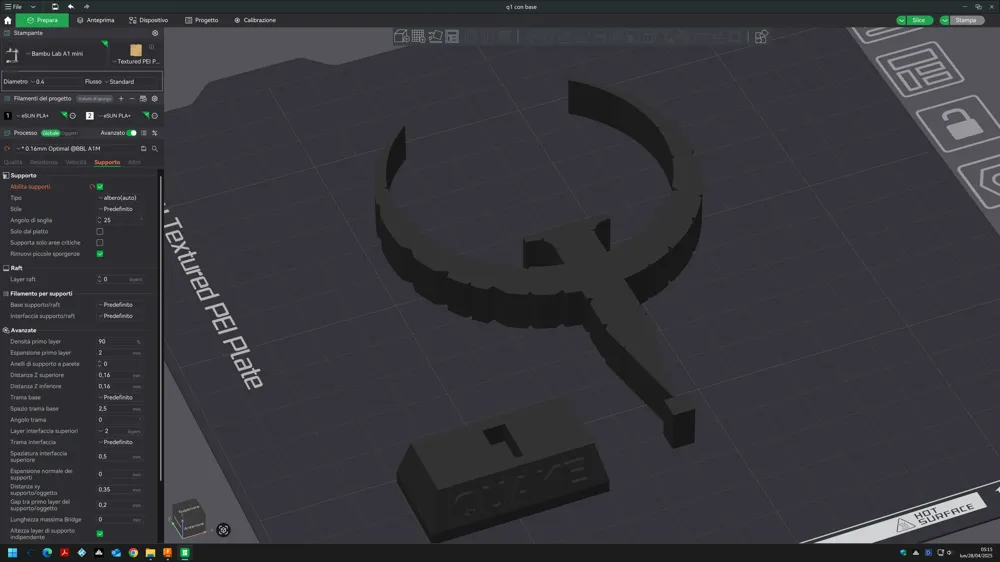Add a filament with the plus icon
Viewport: 1000px width, 562px height.
click(x=121, y=99)
